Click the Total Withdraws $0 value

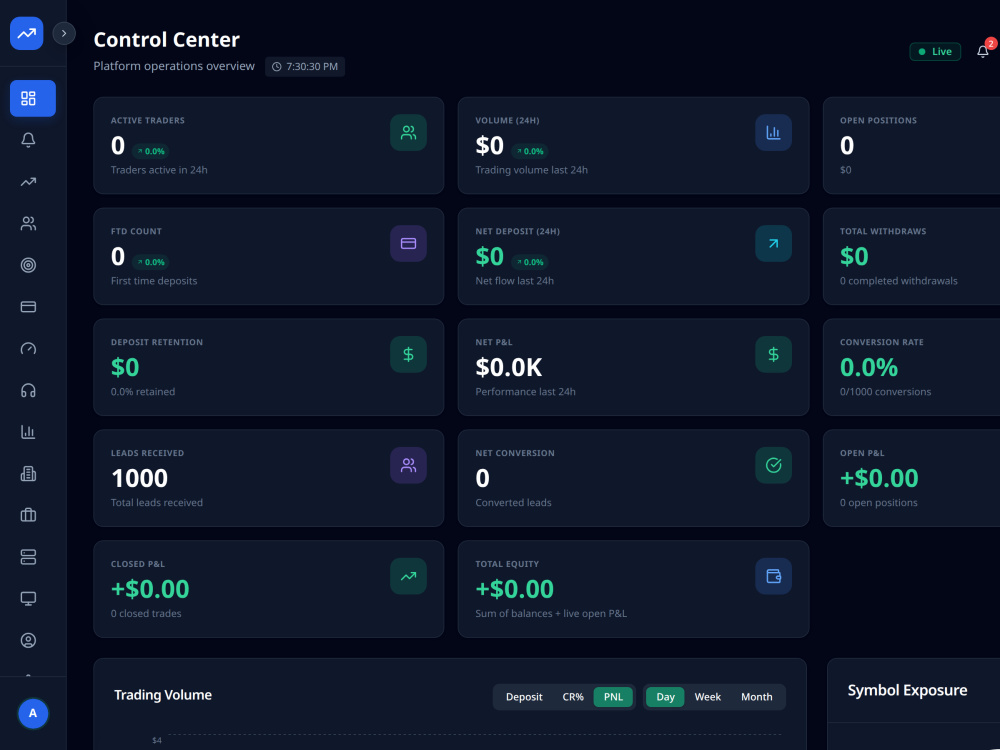pyautogui.click(x=854, y=256)
